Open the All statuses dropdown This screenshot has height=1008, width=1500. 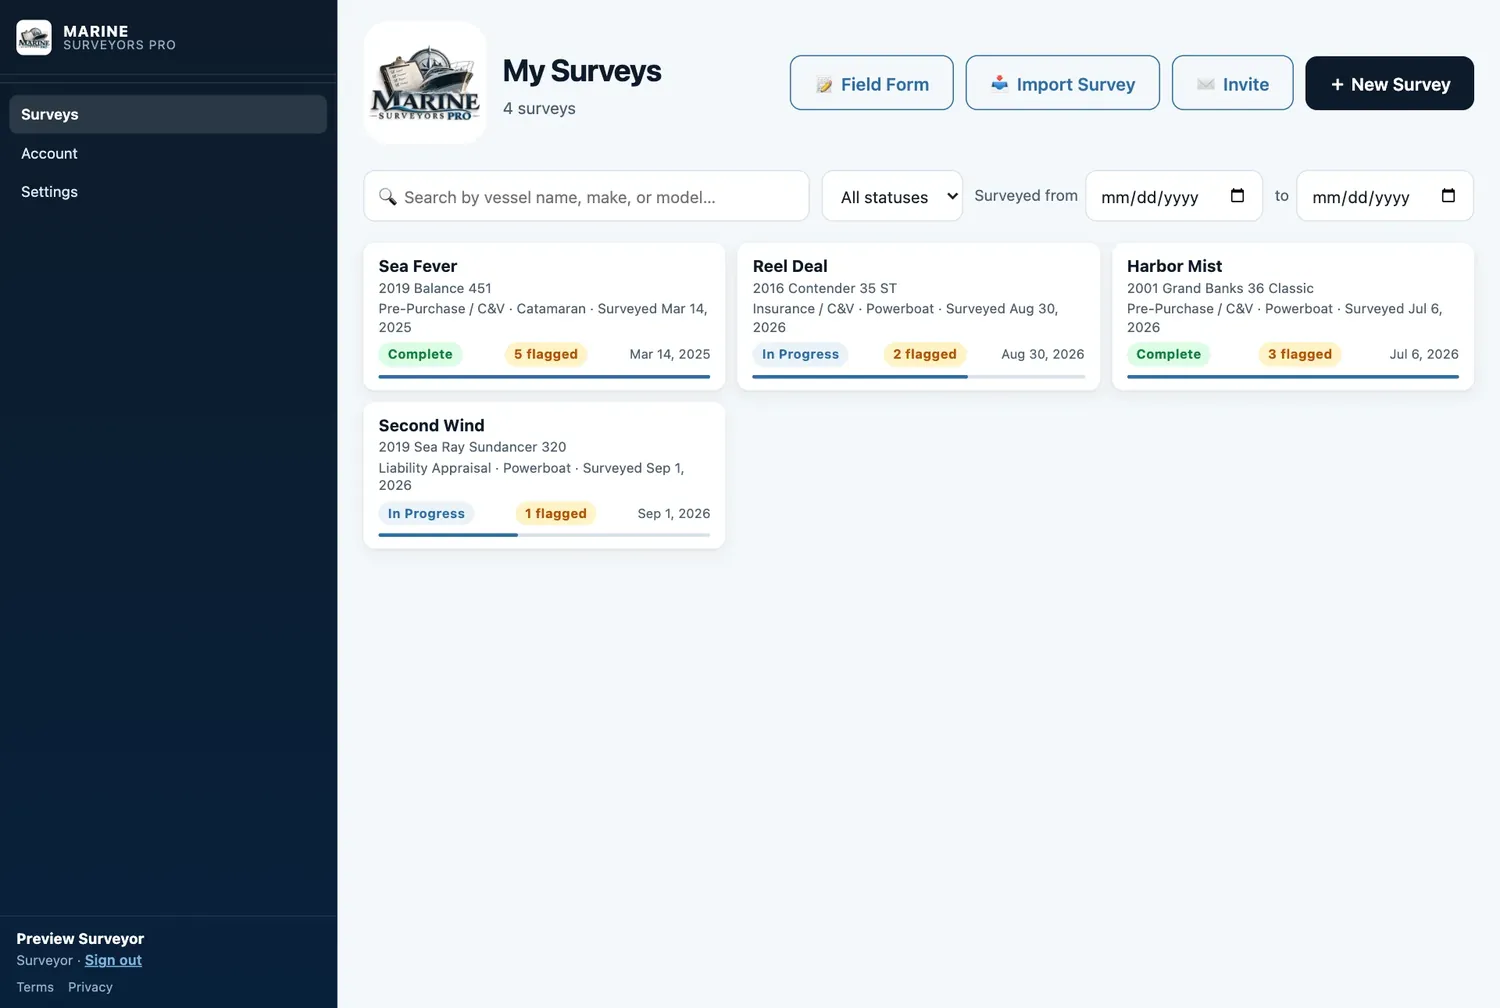click(x=892, y=196)
